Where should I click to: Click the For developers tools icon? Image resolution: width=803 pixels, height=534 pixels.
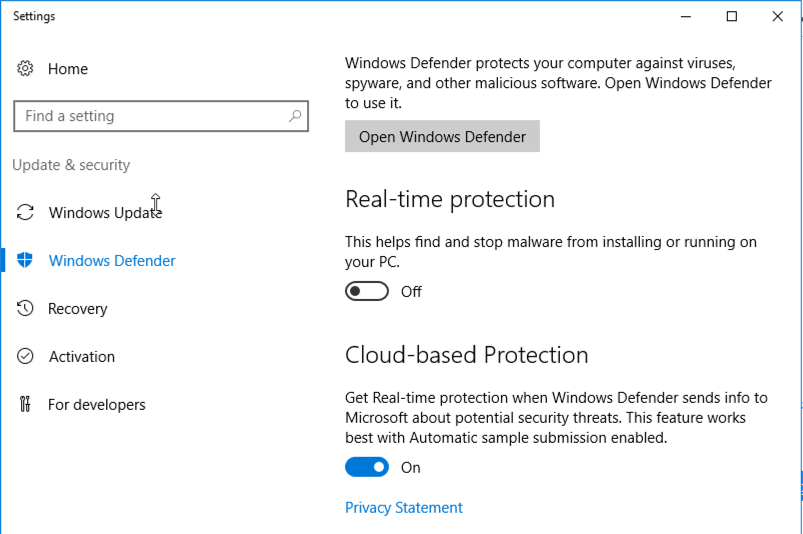(26, 405)
